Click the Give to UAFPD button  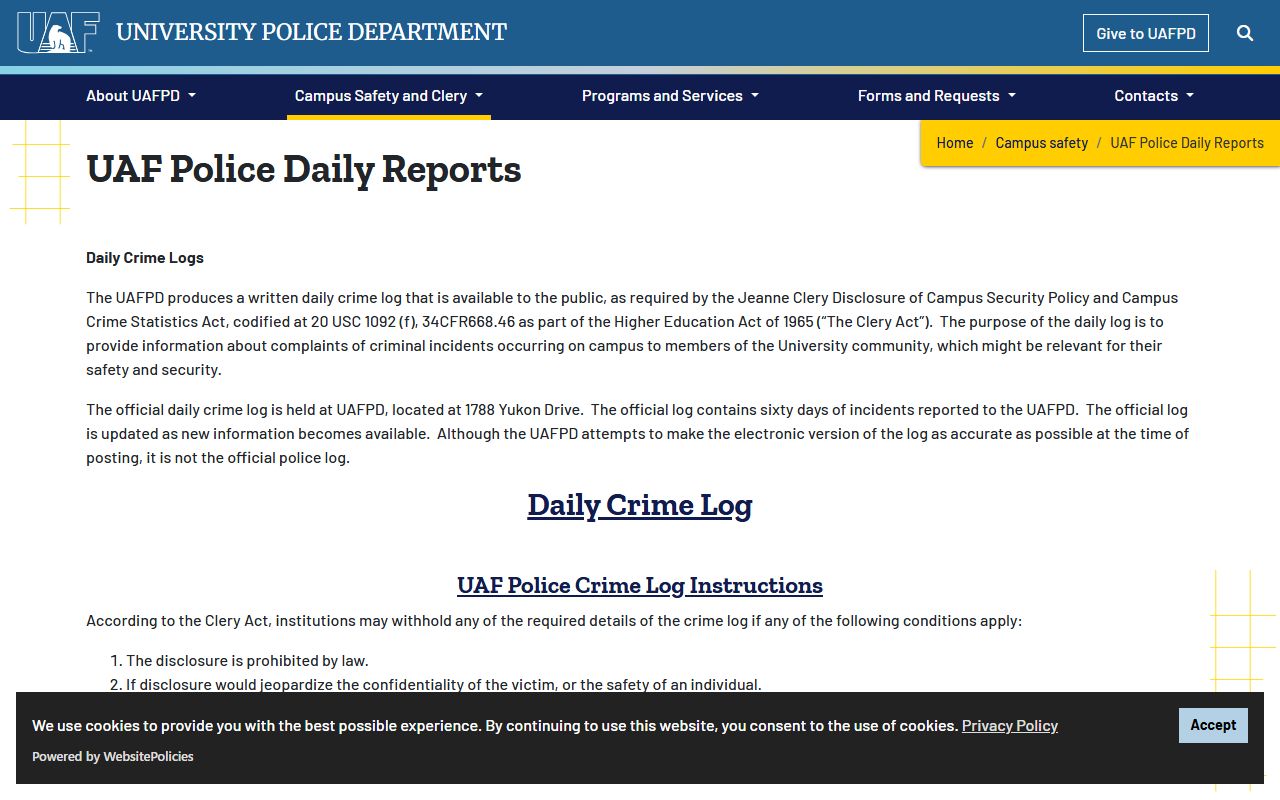1146,33
